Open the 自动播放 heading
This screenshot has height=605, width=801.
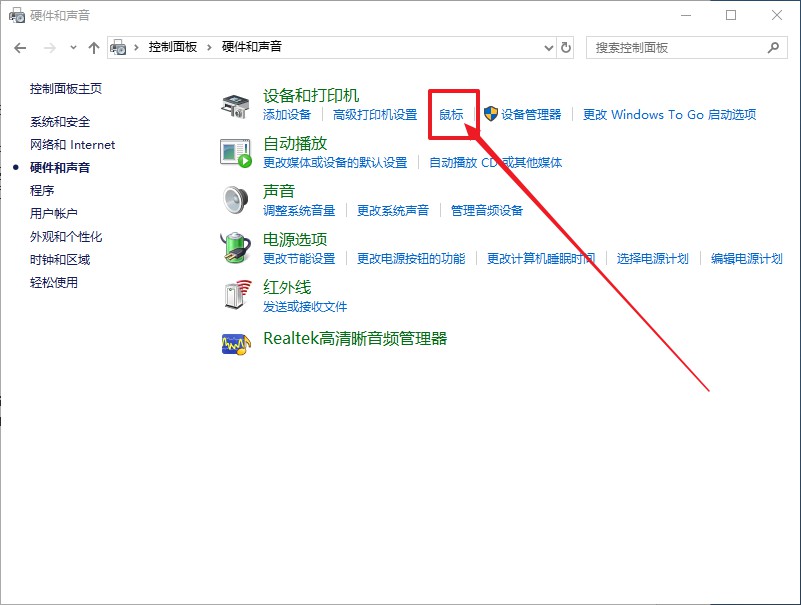(295, 144)
